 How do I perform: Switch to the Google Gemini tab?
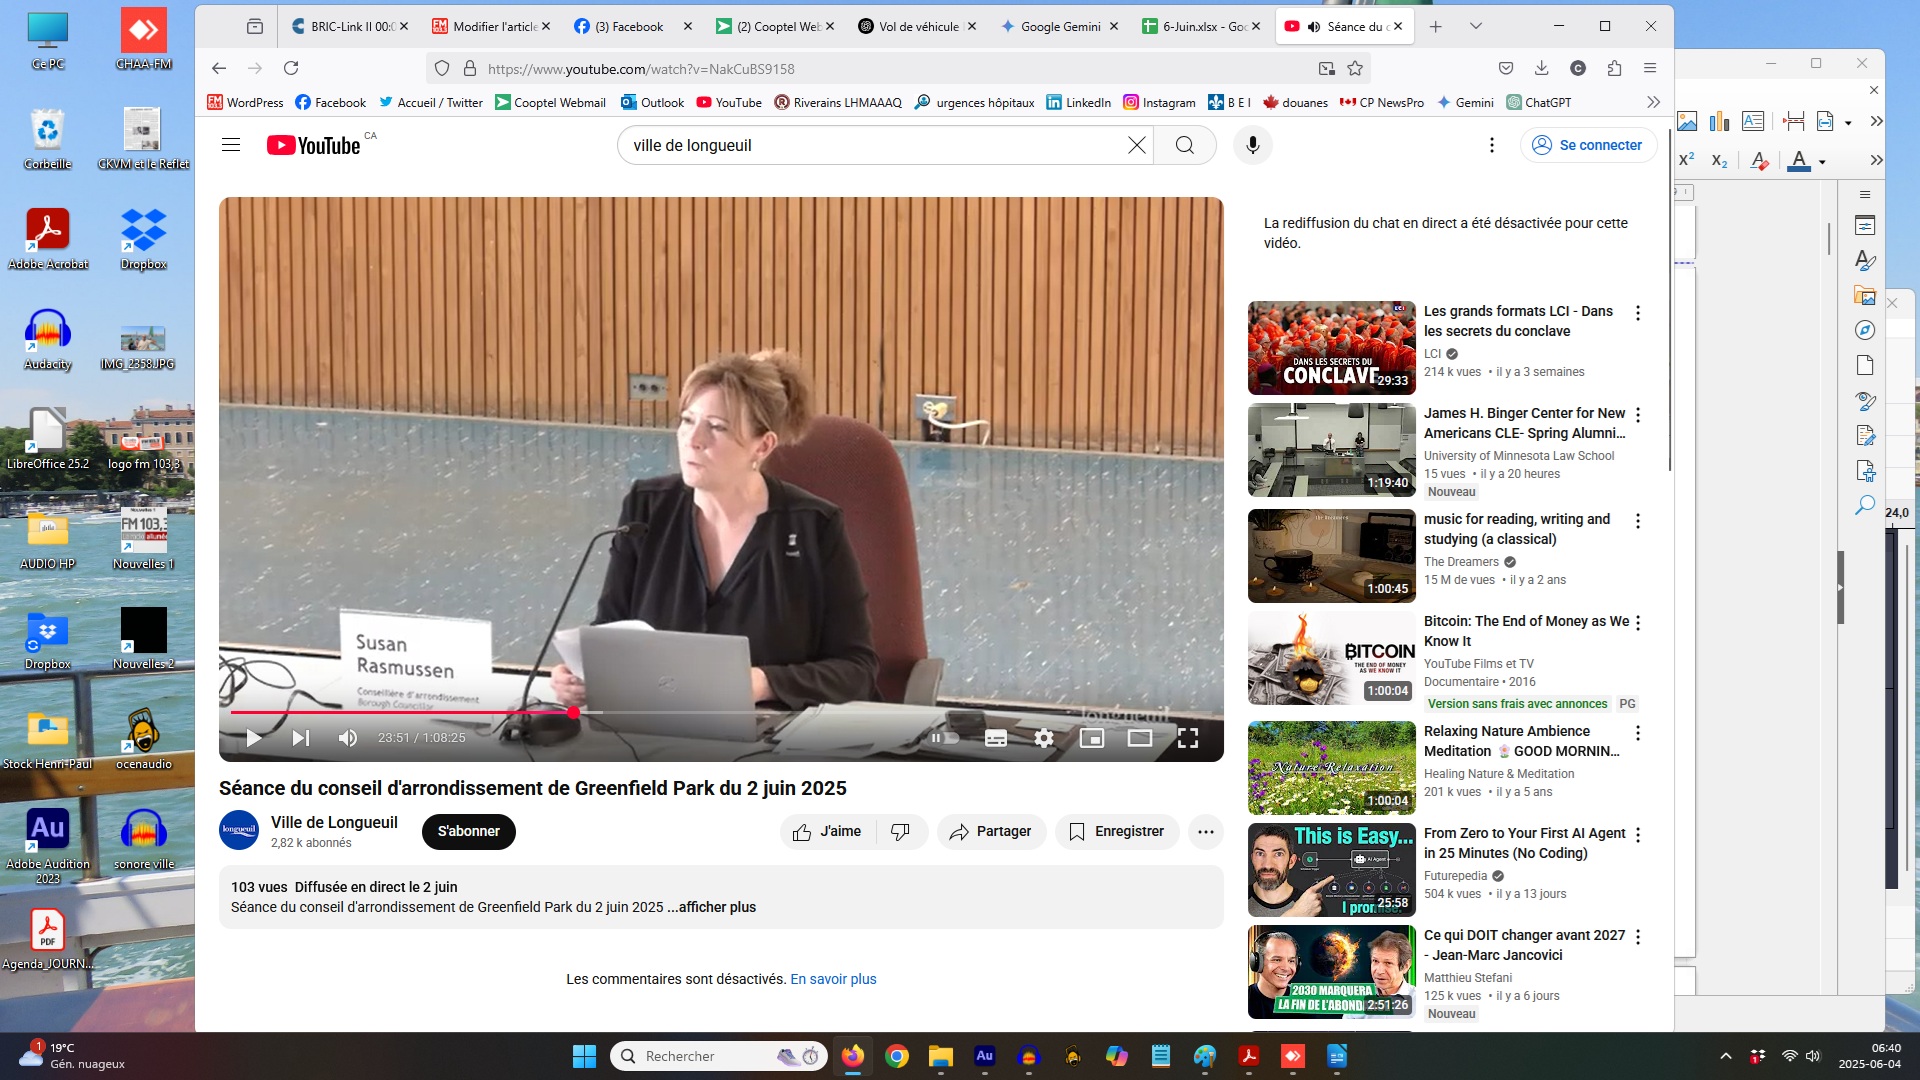(x=1059, y=27)
